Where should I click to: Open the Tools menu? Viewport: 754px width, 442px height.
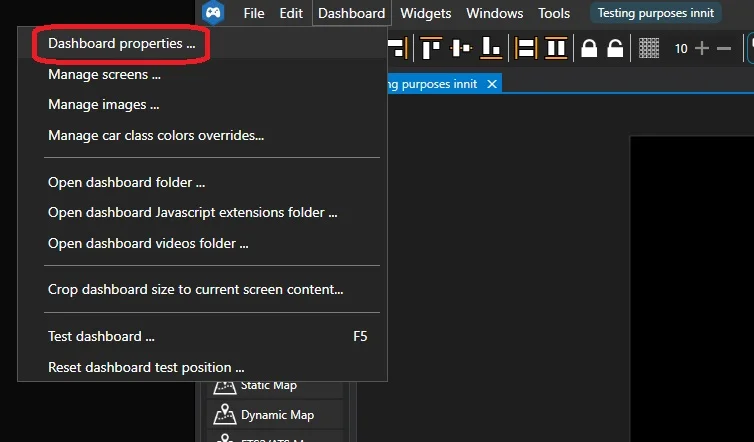554,13
